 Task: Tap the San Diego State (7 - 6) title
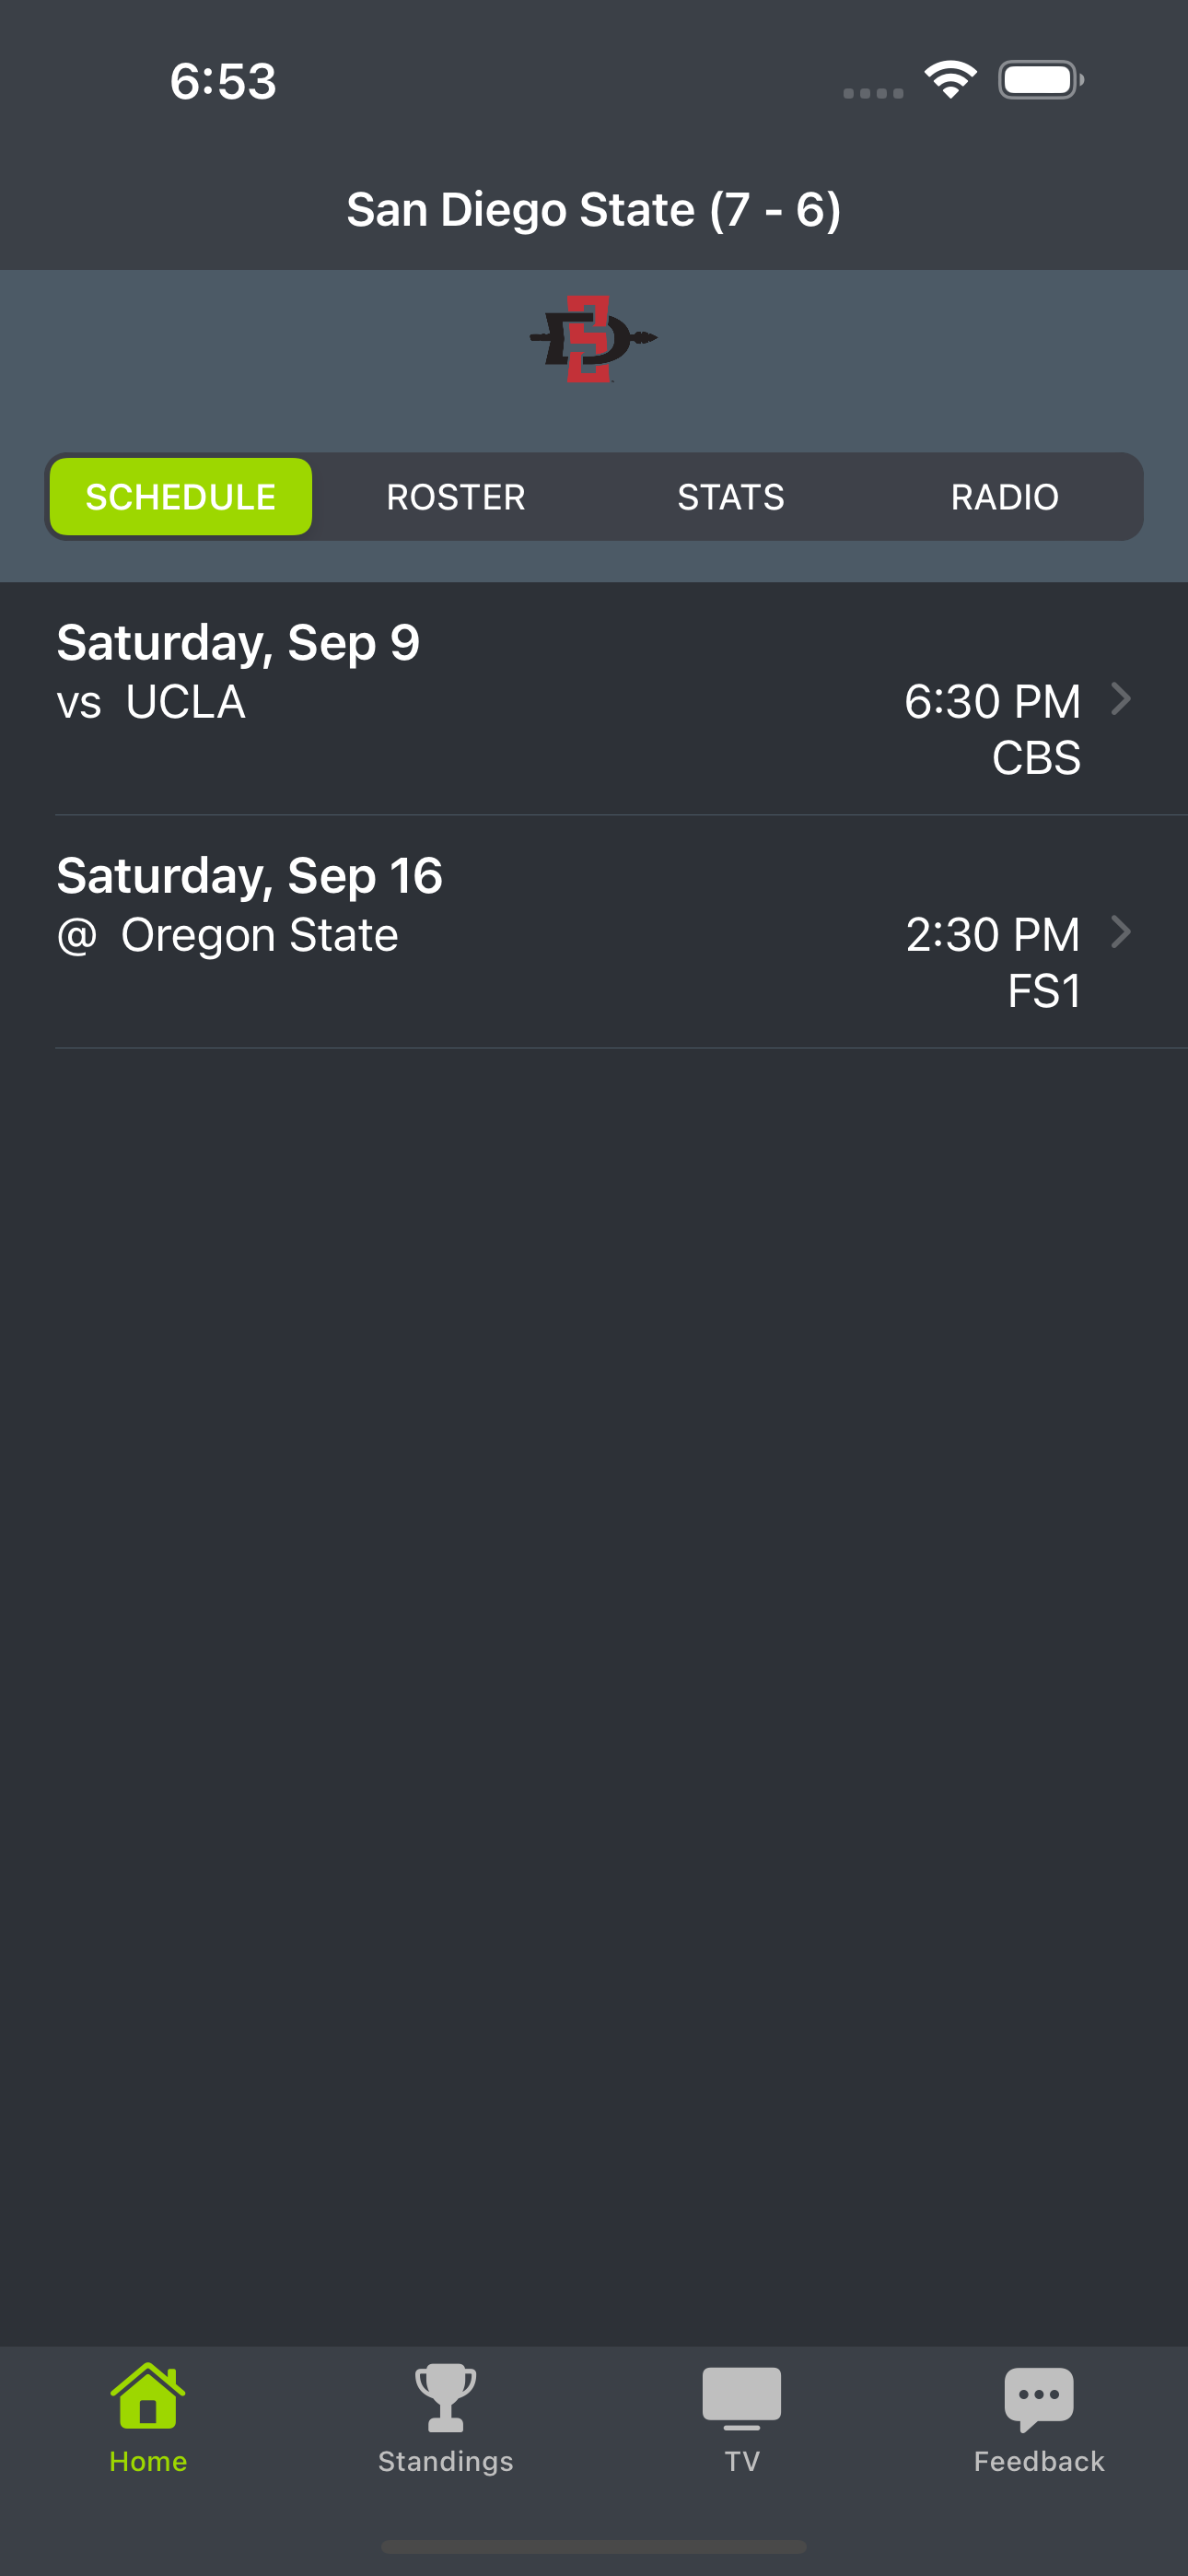594,209
